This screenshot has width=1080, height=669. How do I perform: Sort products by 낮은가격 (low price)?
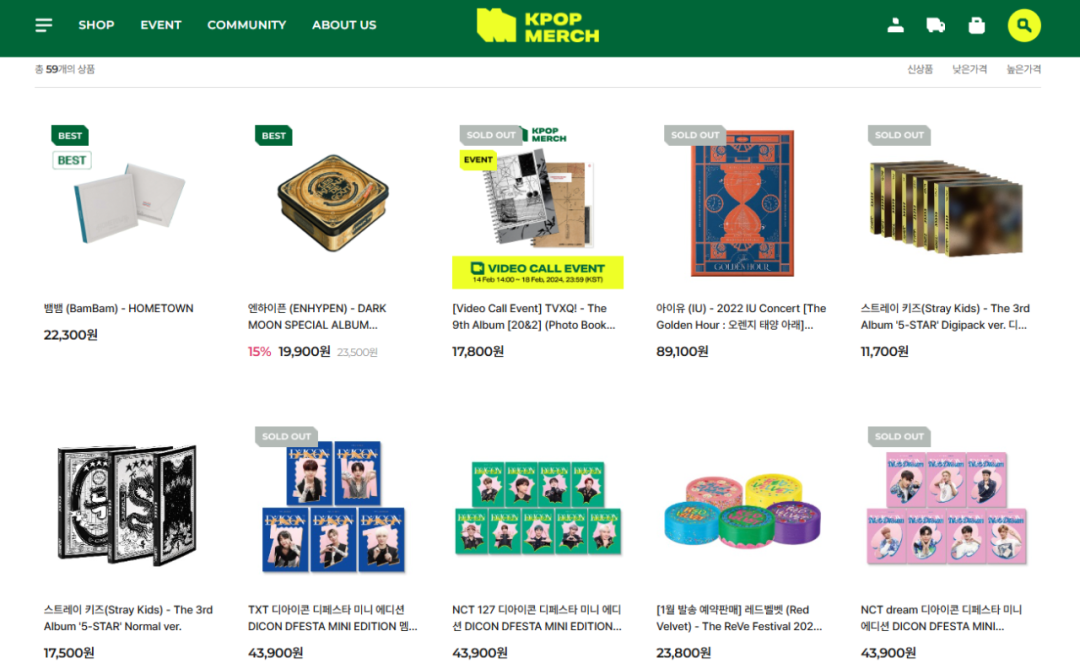coord(969,70)
